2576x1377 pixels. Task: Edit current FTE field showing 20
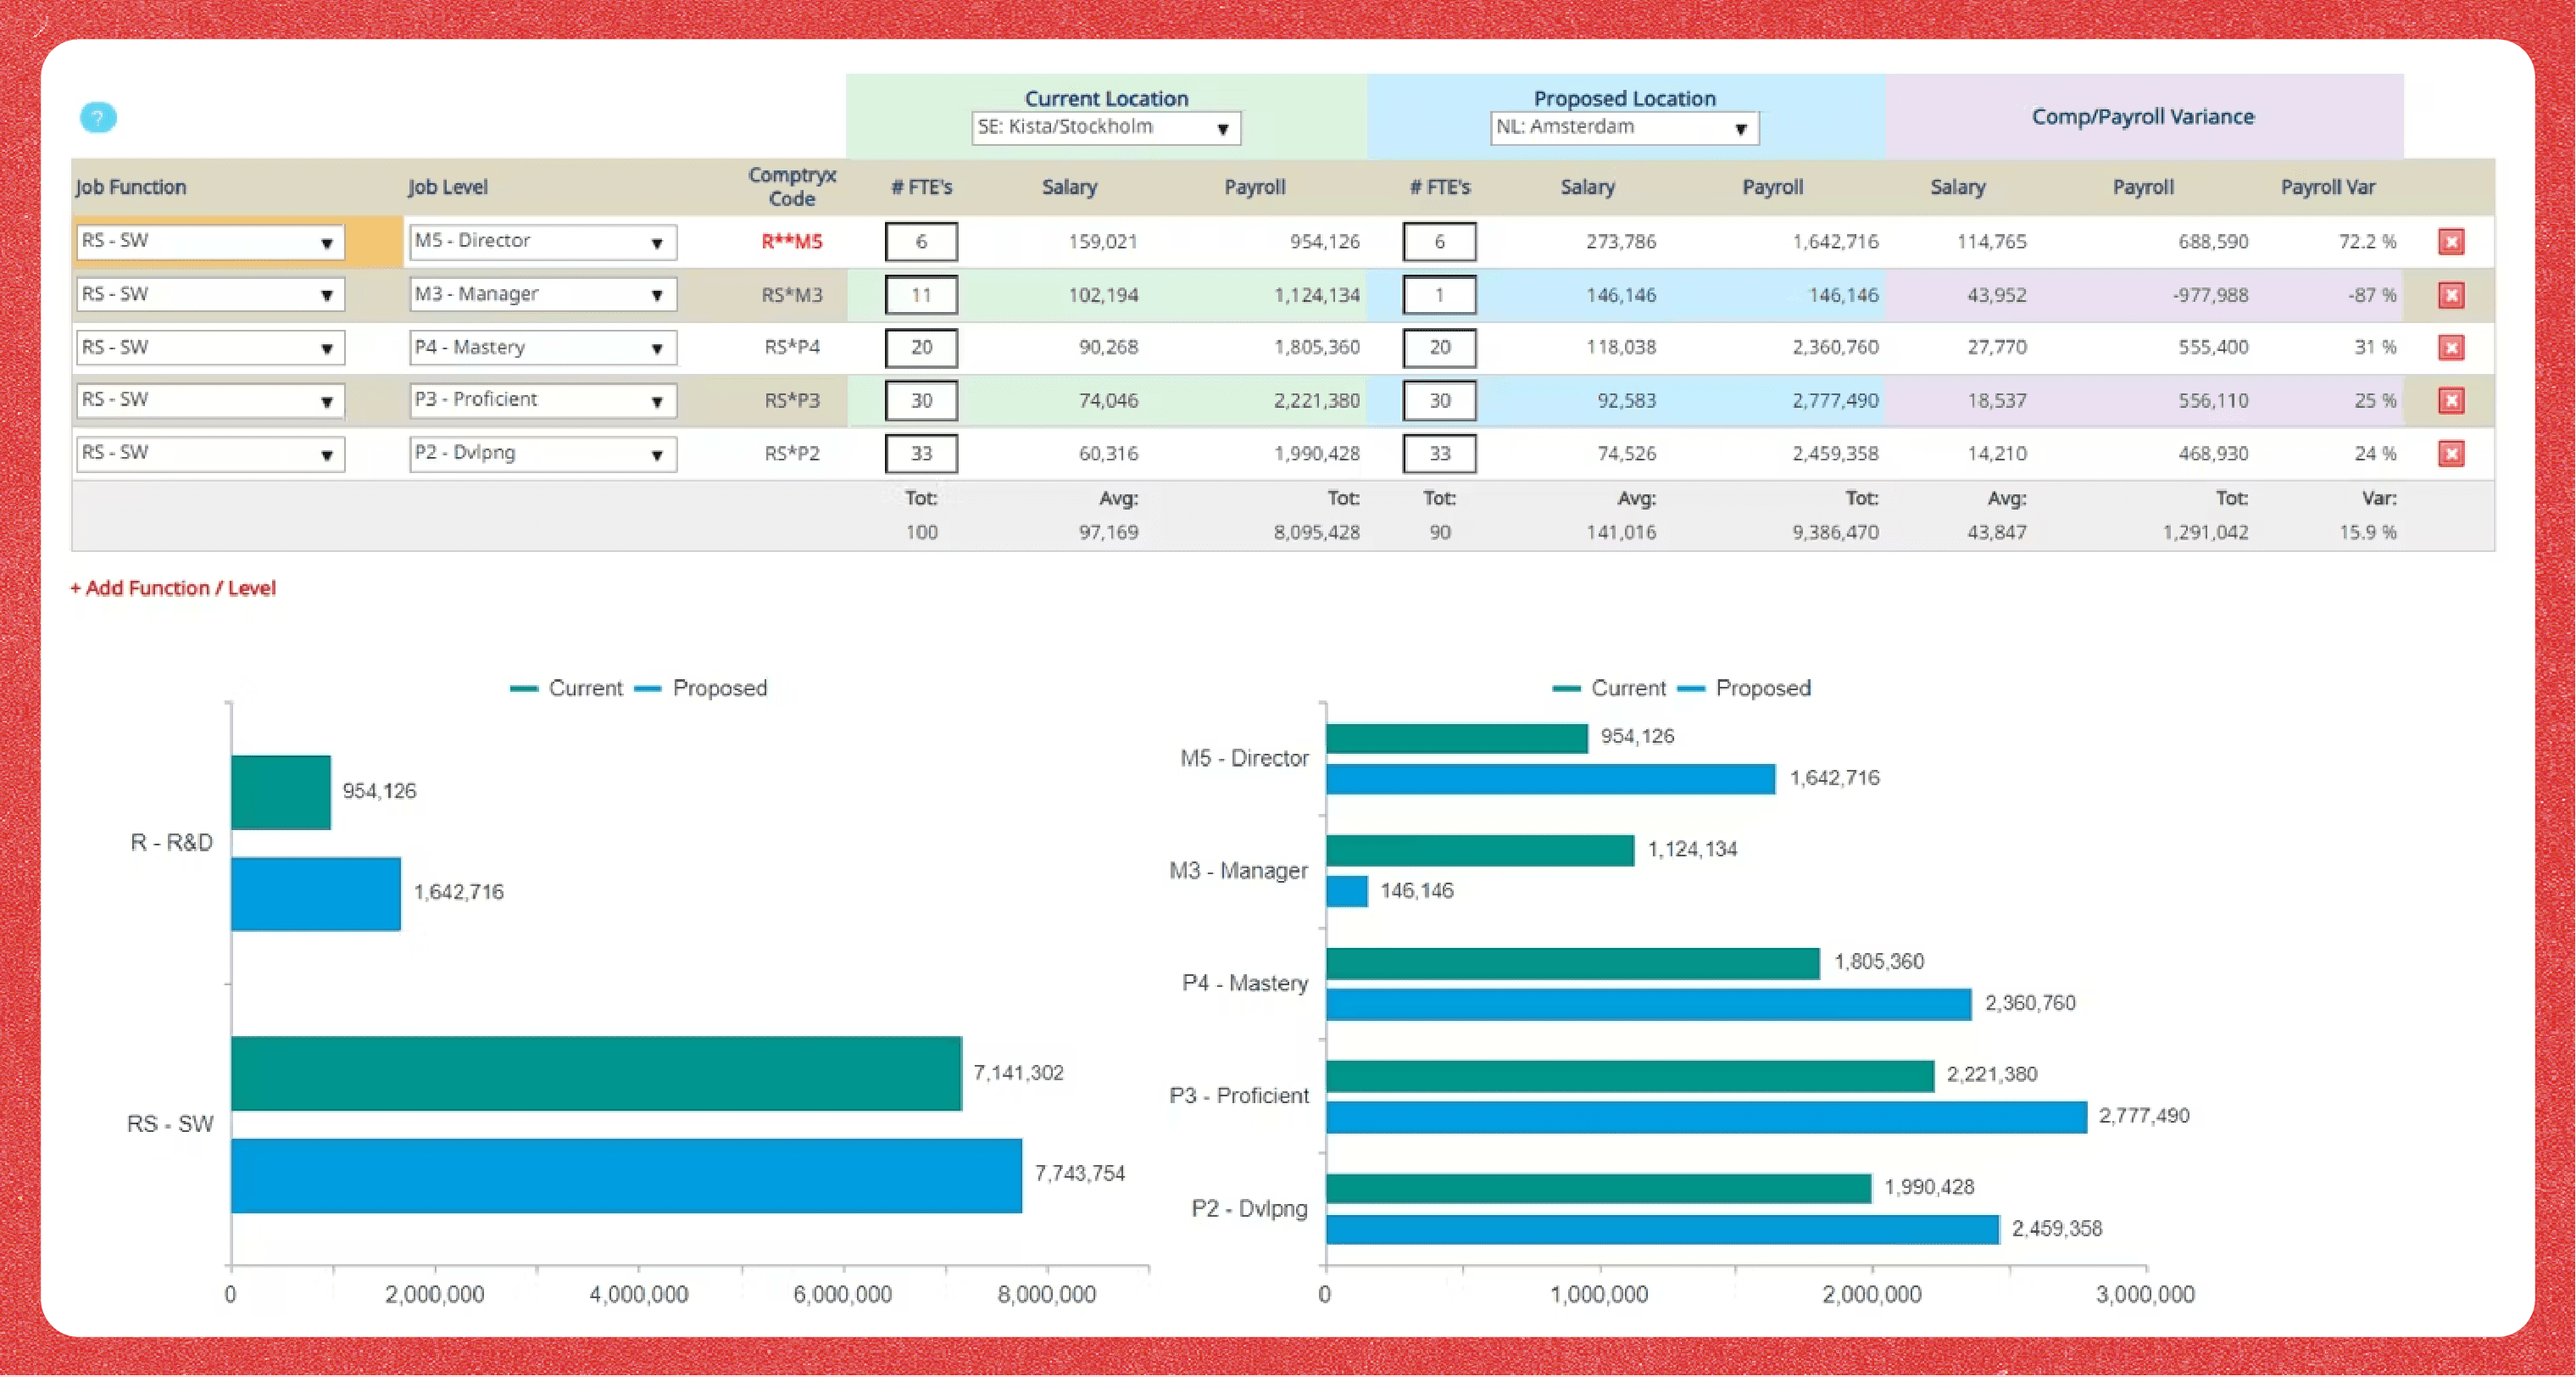tap(921, 347)
